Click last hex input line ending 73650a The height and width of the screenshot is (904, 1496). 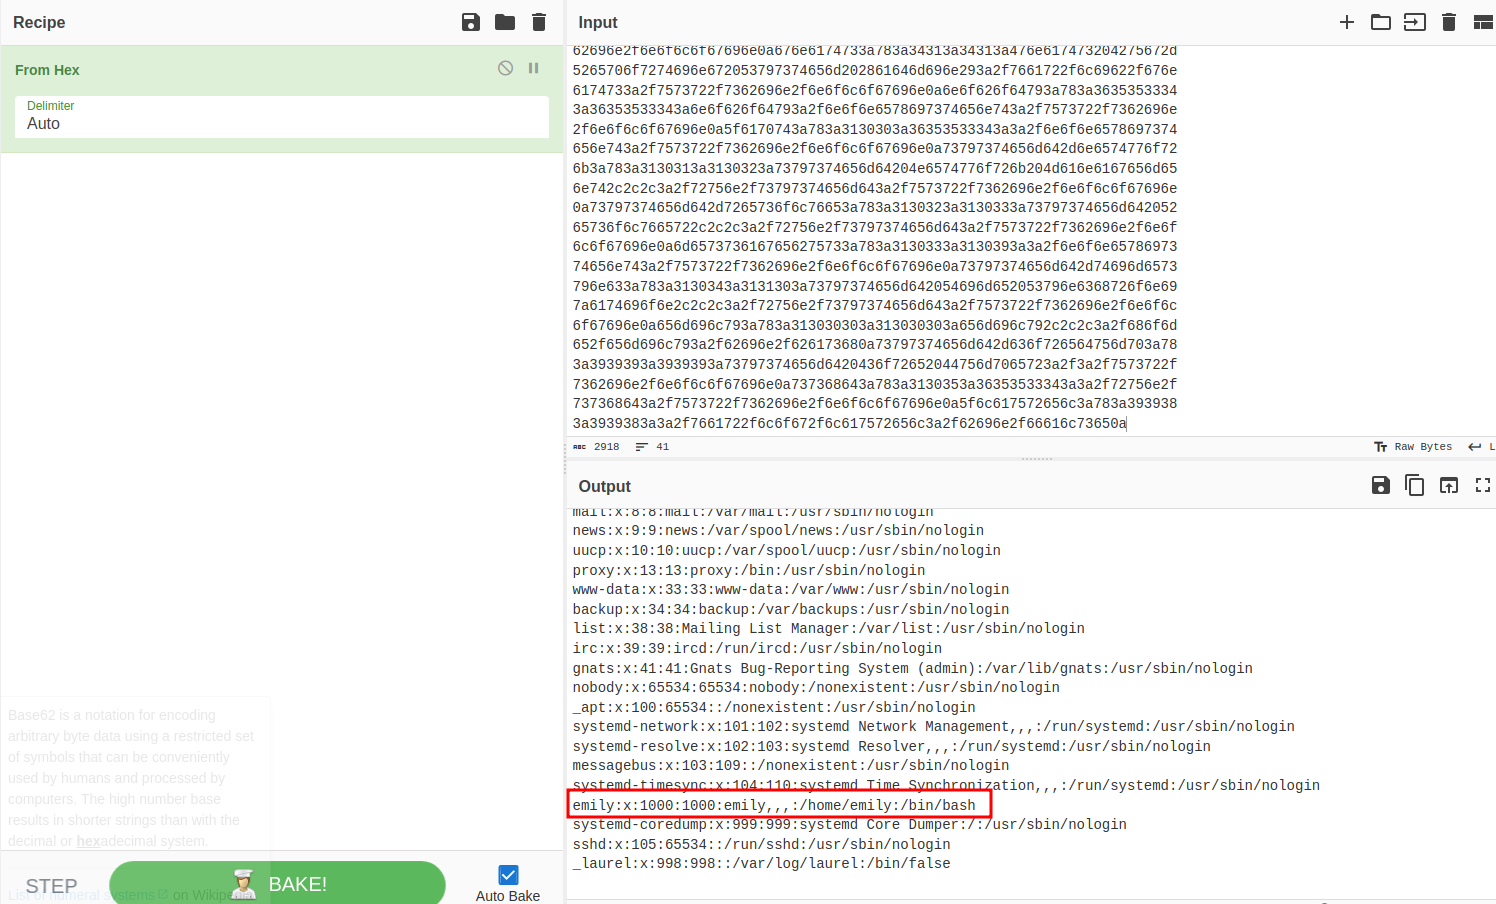(849, 424)
